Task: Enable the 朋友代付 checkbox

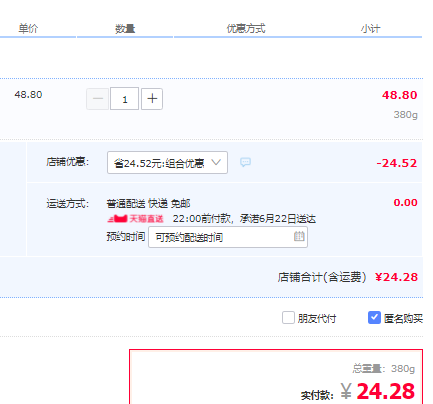Action: point(288,318)
